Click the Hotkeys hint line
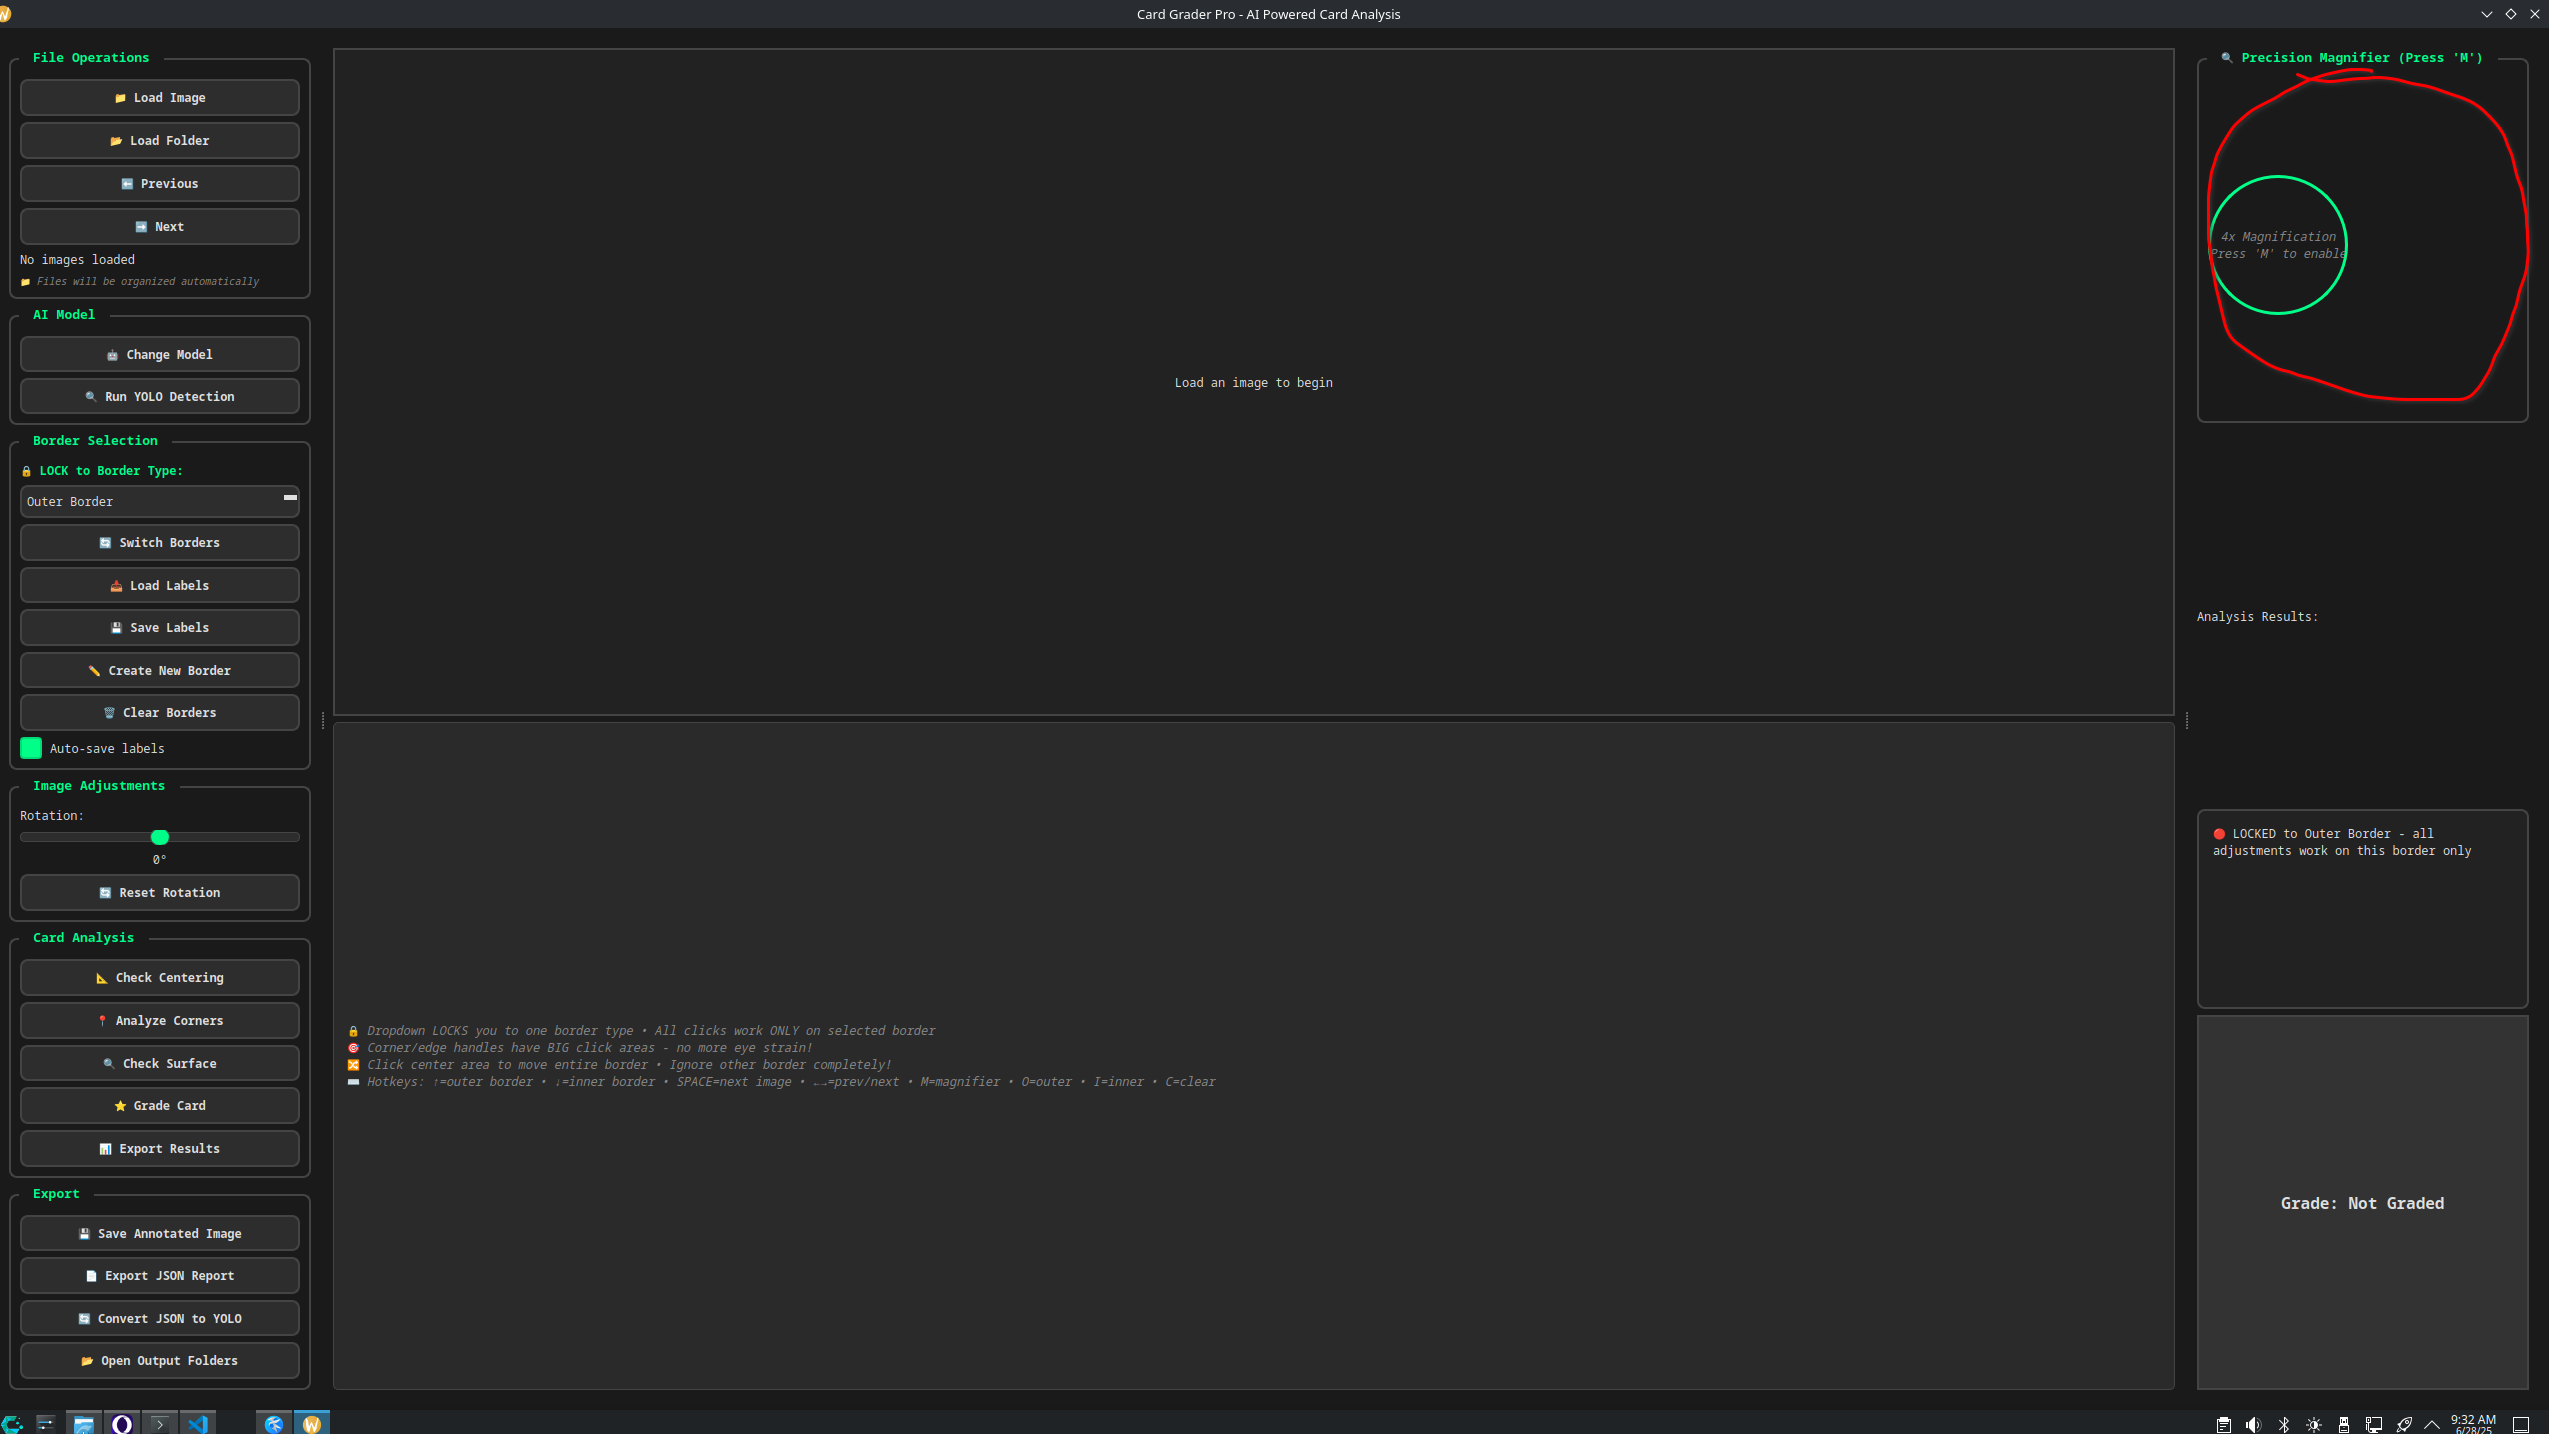This screenshot has width=2549, height=1434. click(781, 1081)
